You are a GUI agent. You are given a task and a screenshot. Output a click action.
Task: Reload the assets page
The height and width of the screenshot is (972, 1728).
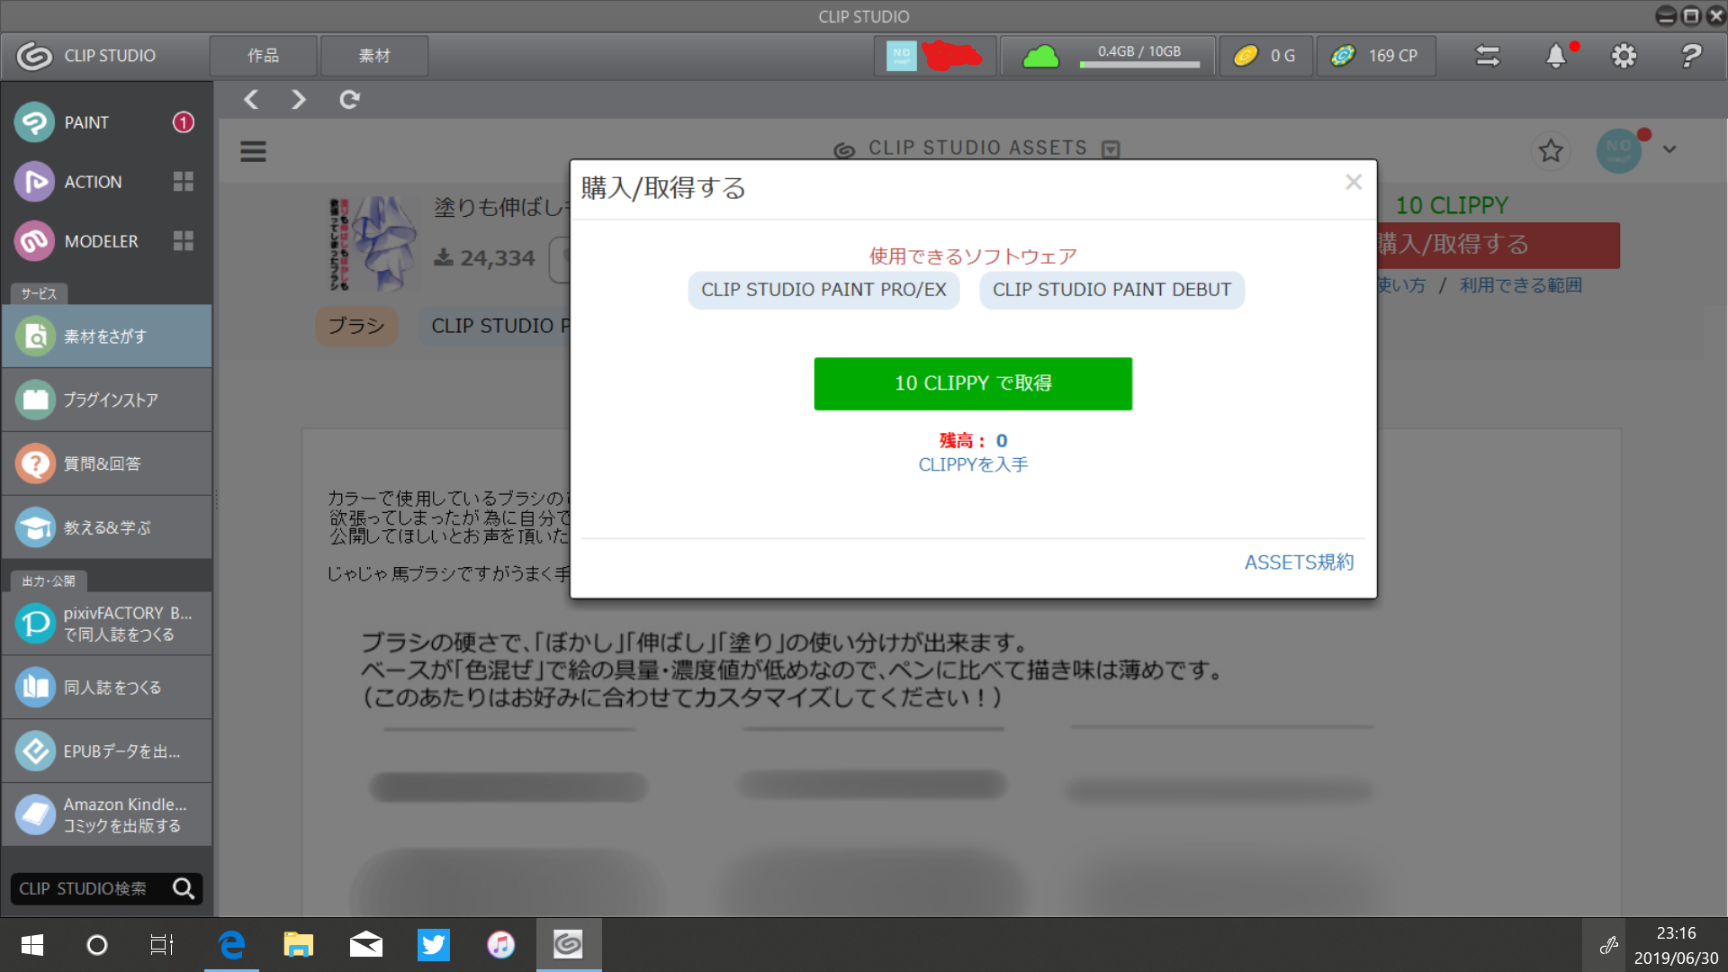pos(349,99)
